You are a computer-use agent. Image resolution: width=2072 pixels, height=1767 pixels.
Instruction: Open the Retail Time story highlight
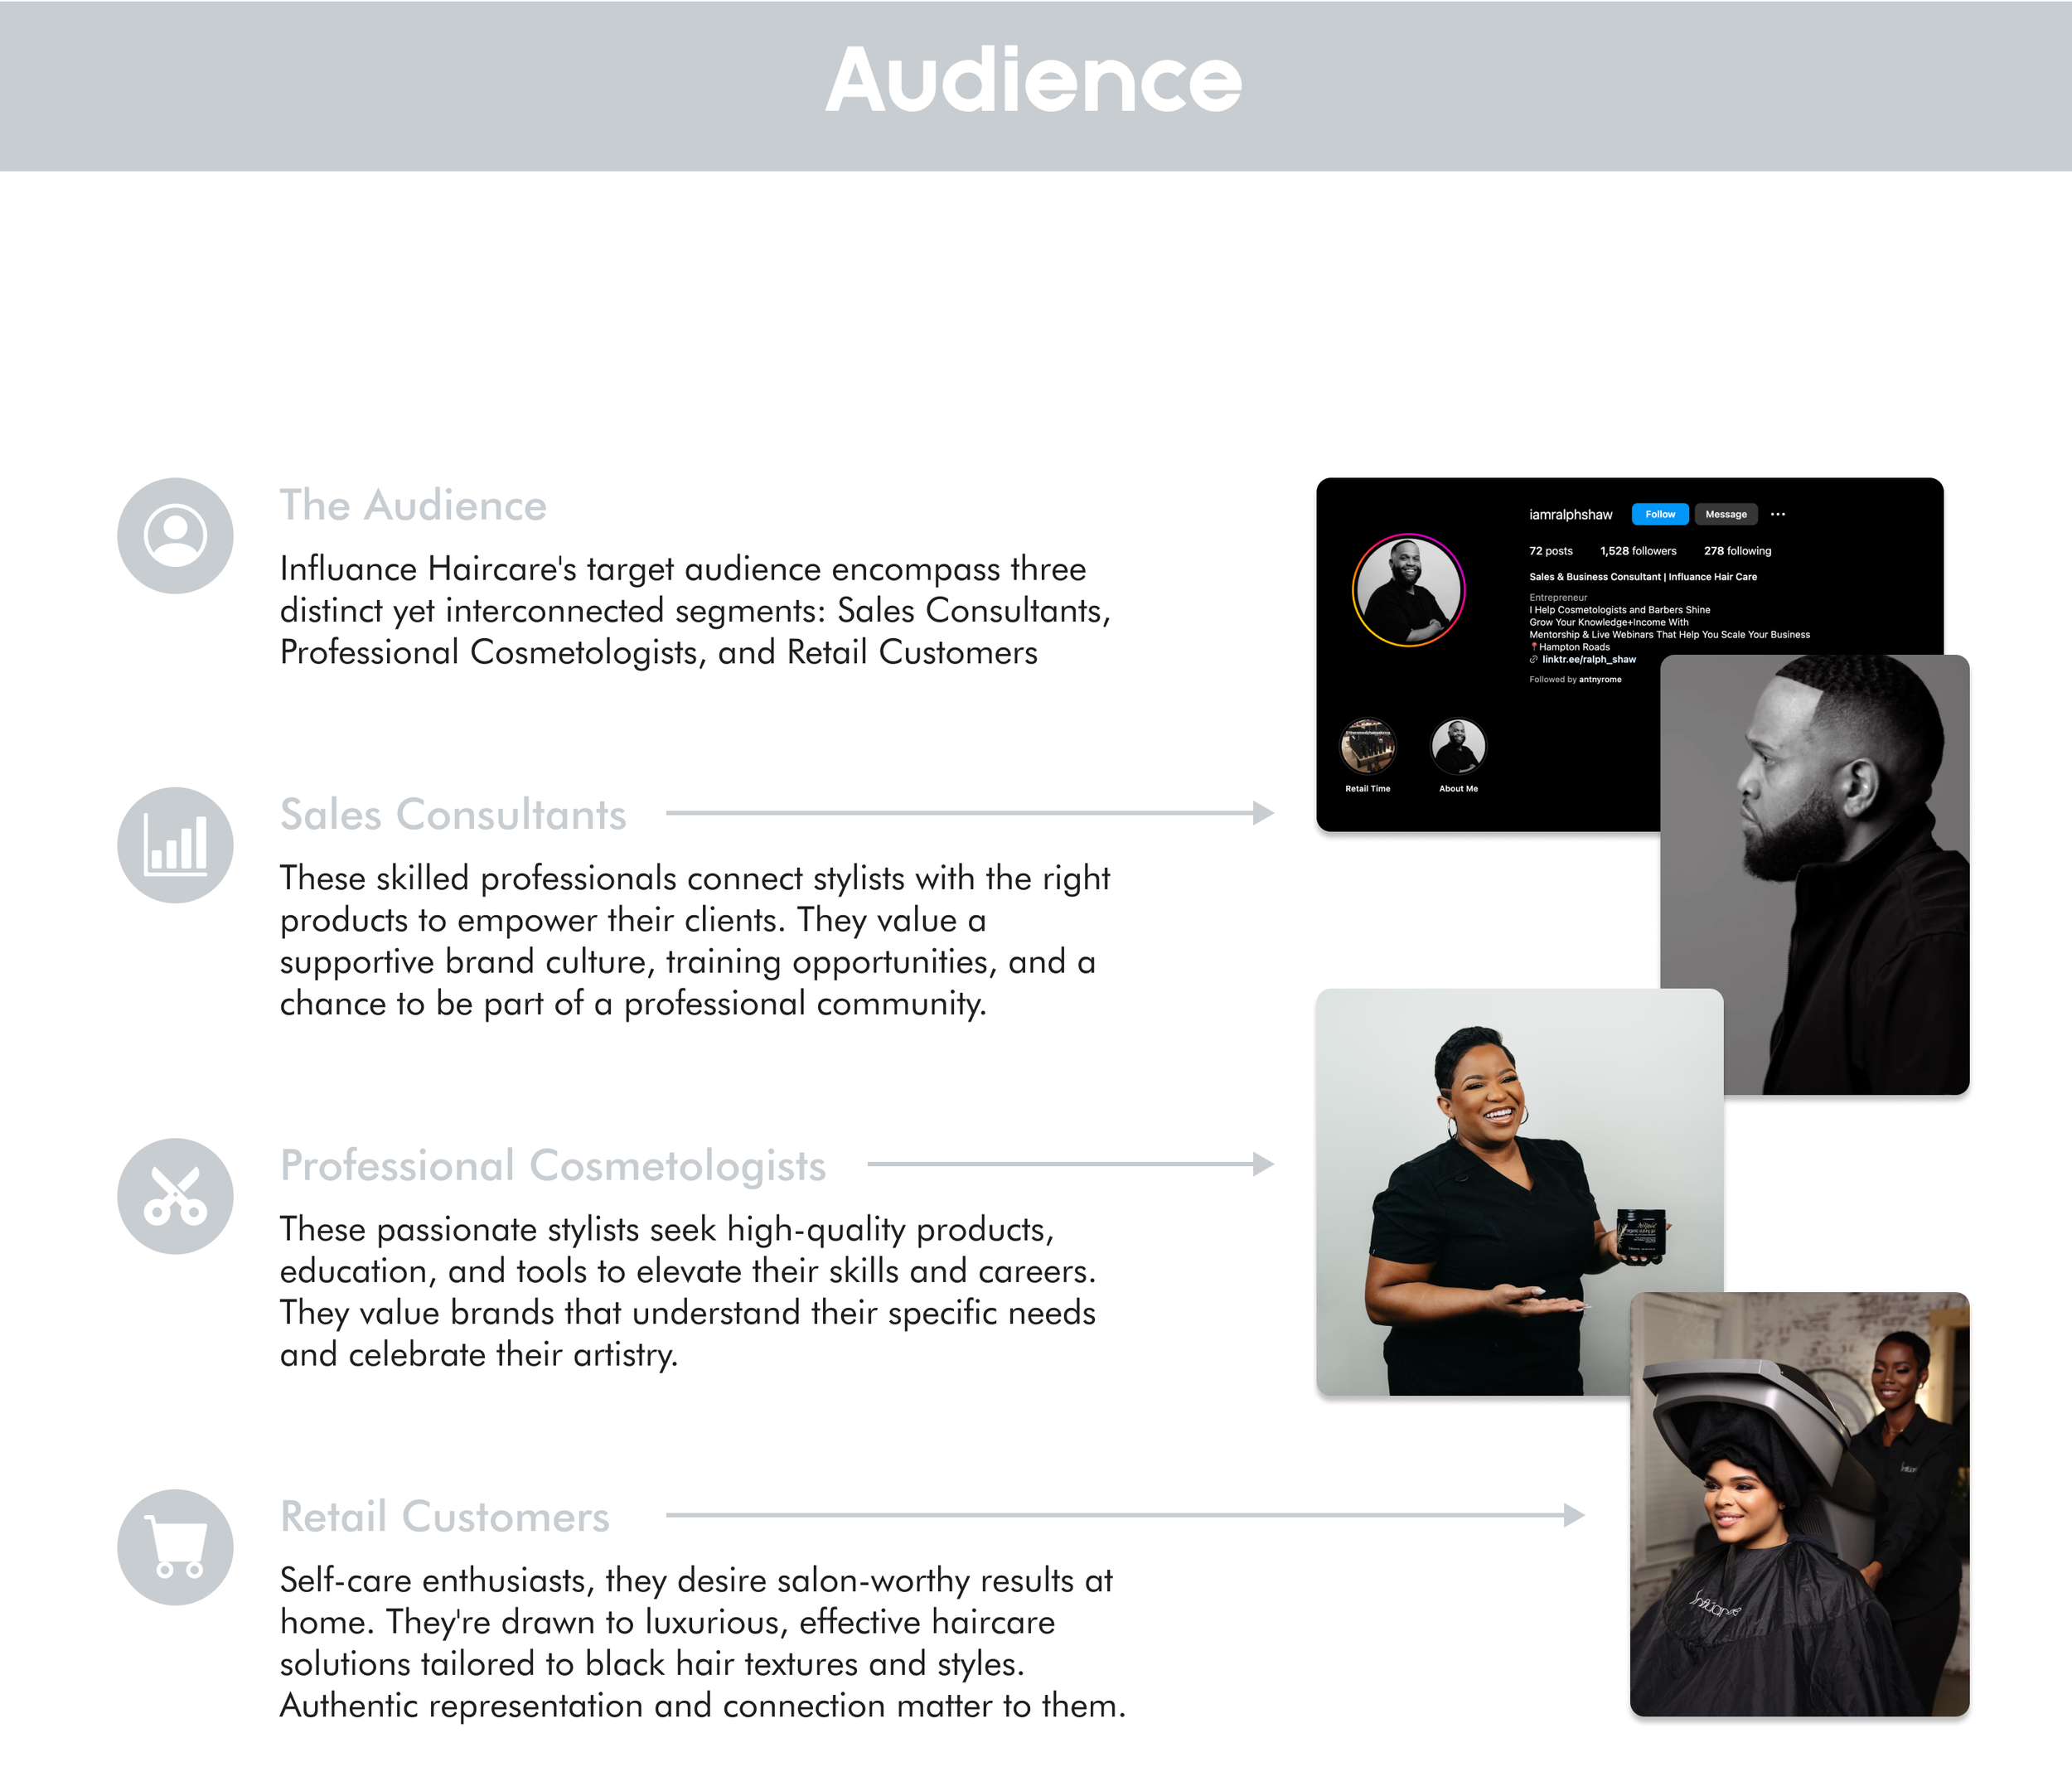point(1367,747)
